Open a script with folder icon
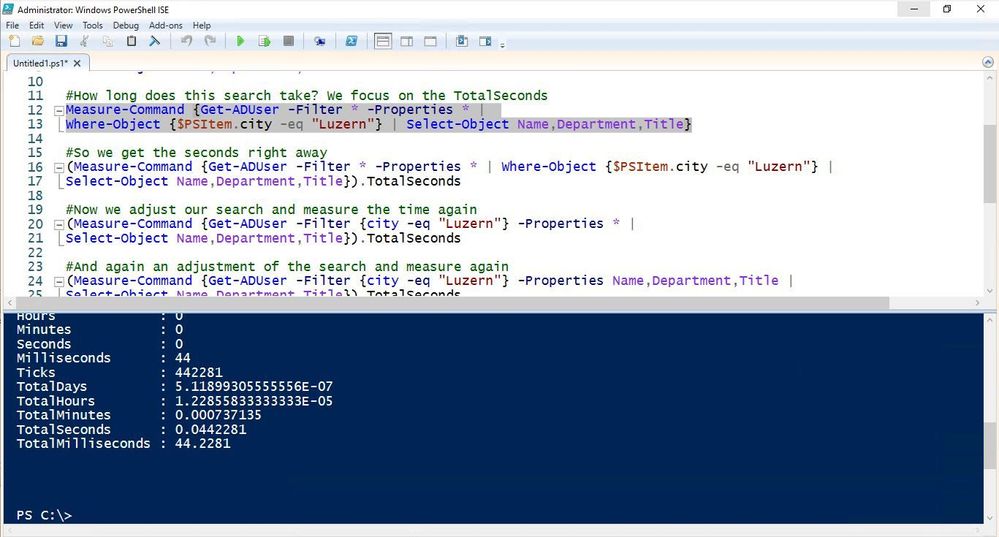Viewport: 999px width, 537px height. click(x=38, y=41)
